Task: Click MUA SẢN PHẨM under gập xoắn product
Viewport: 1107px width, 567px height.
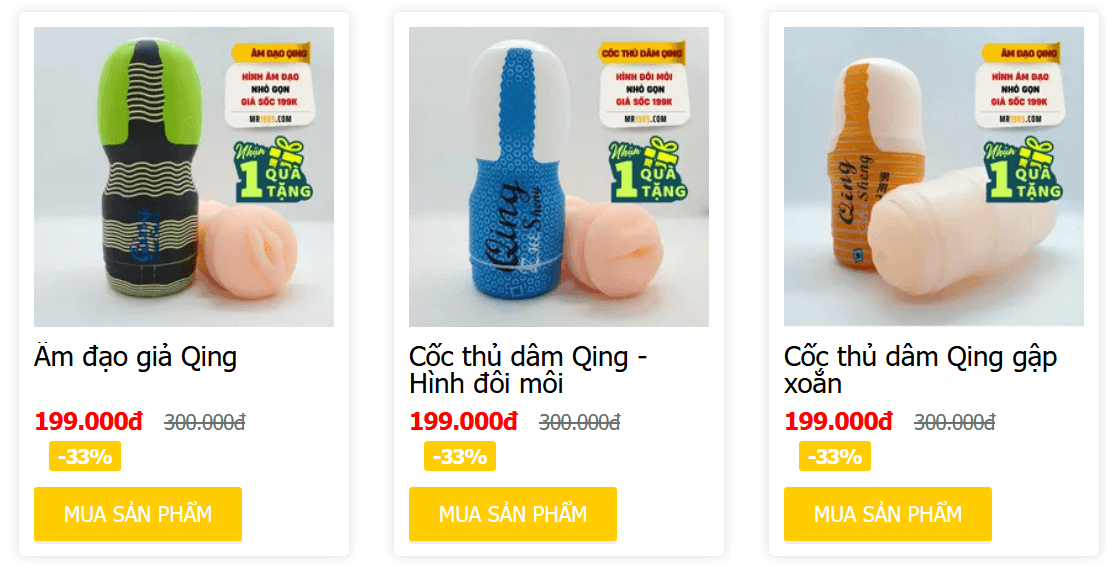Action: click(x=887, y=514)
